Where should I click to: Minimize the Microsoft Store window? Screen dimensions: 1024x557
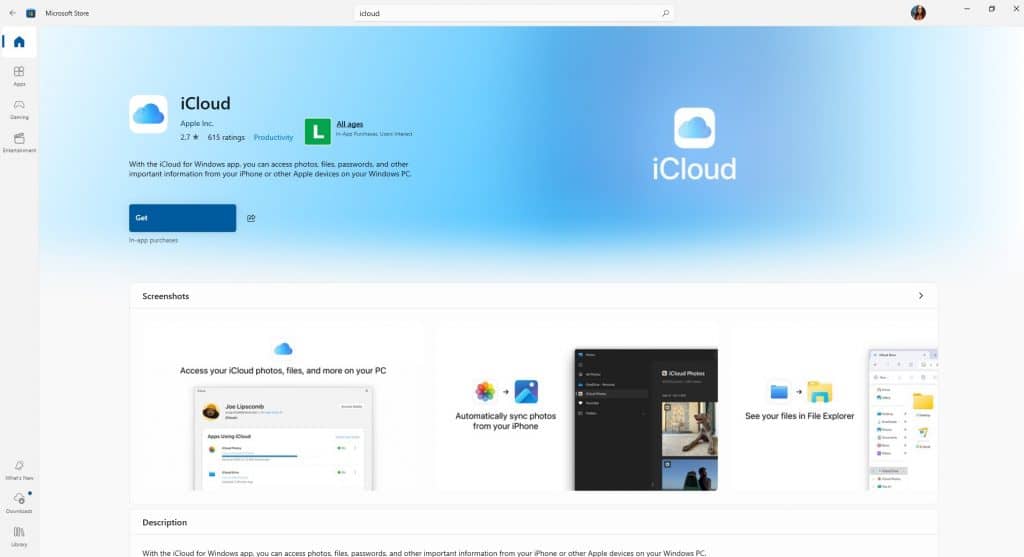point(967,9)
